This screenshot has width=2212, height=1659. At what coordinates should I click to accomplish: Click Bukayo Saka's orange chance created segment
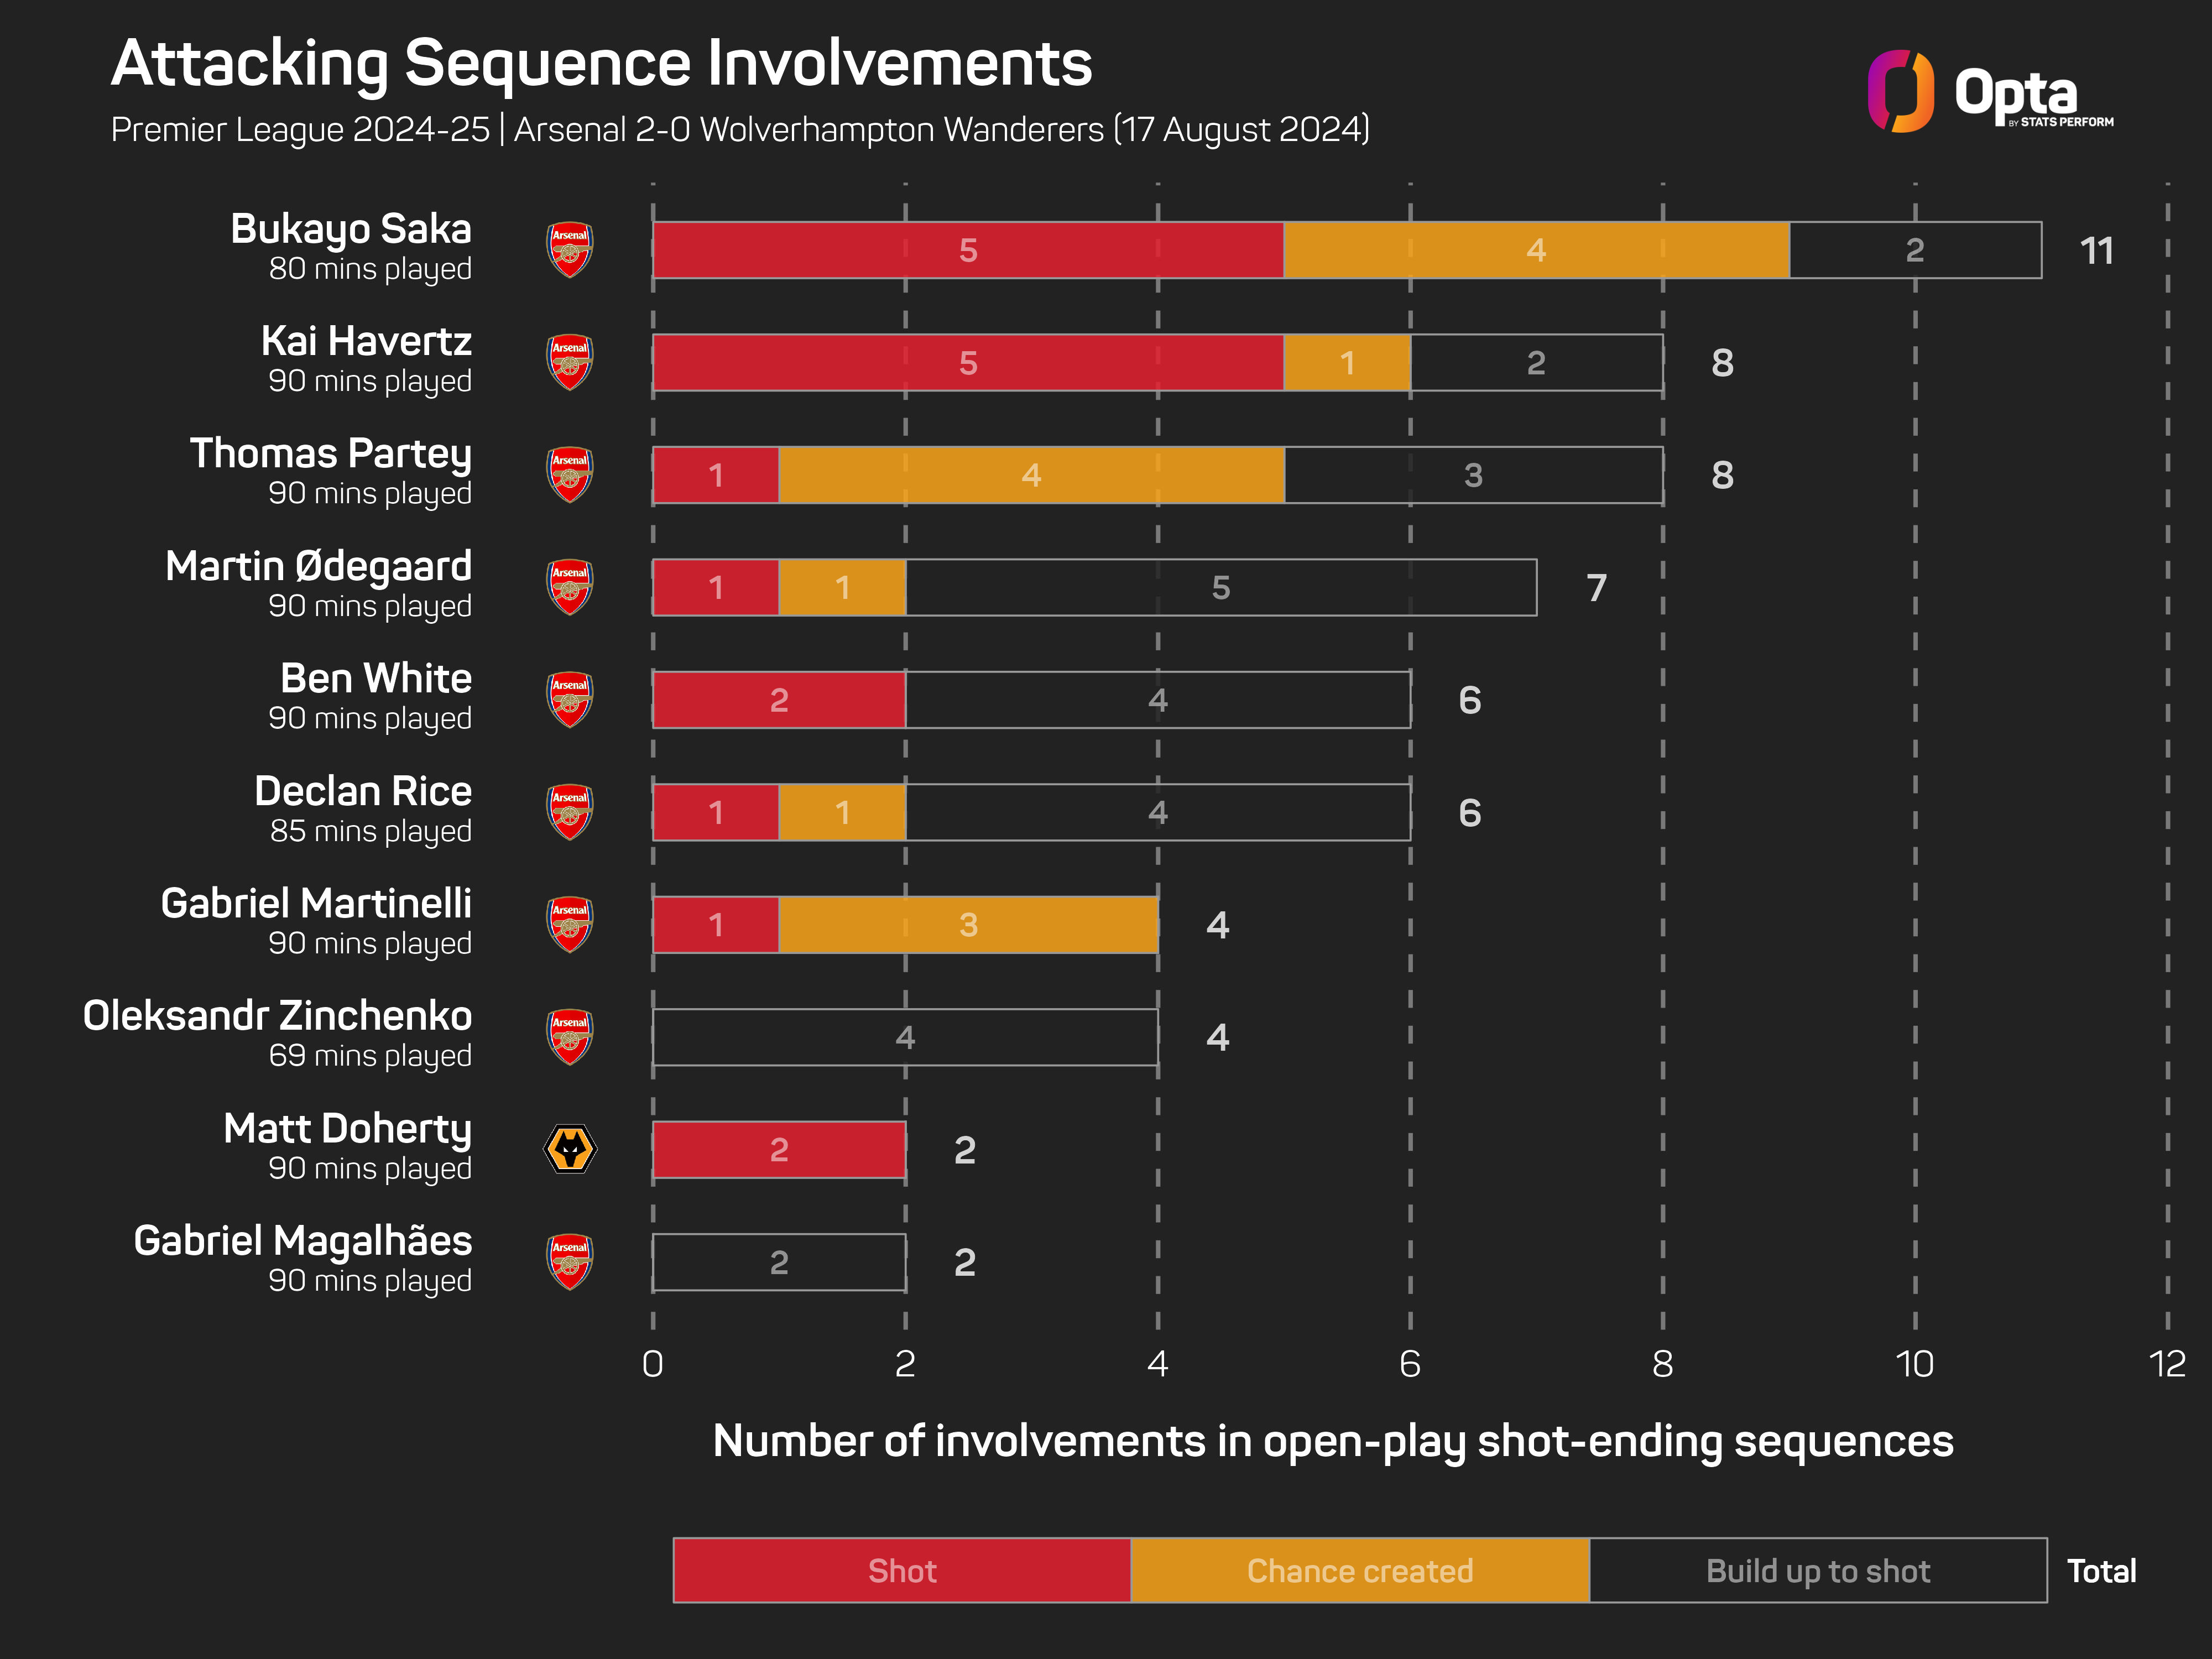pyautogui.click(x=1536, y=250)
